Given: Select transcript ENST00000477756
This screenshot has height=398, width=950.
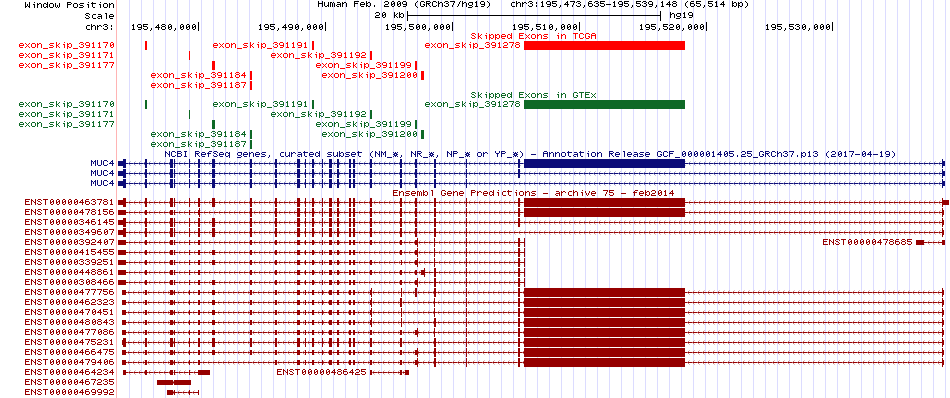Looking at the screenshot, I should pos(70,292).
